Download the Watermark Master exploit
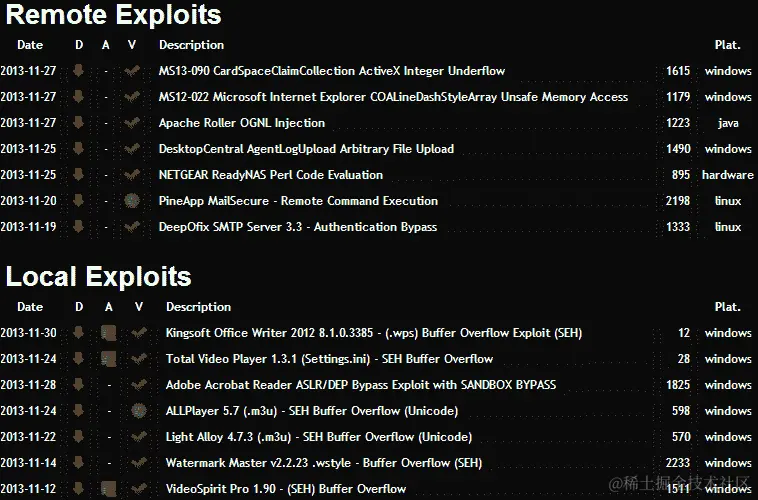 (78, 463)
